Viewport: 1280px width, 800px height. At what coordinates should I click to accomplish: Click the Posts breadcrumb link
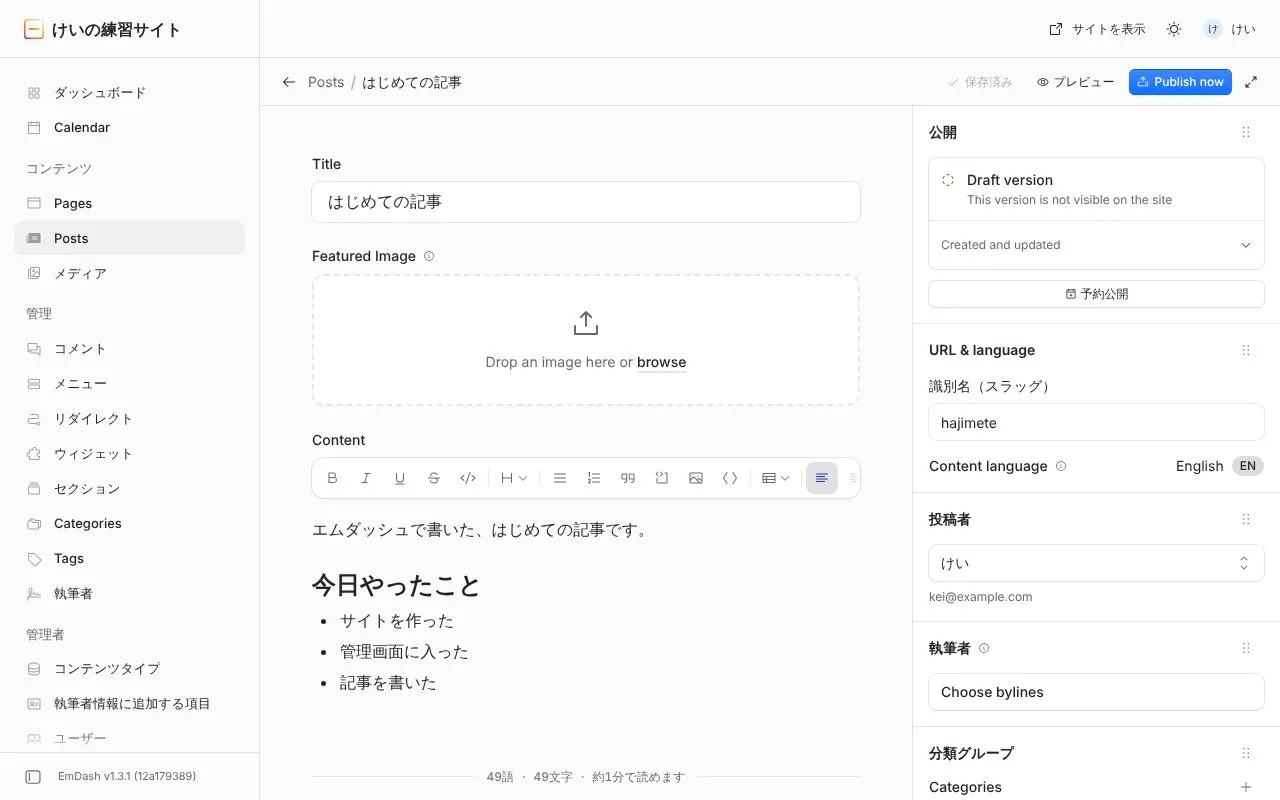[x=326, y=82]
